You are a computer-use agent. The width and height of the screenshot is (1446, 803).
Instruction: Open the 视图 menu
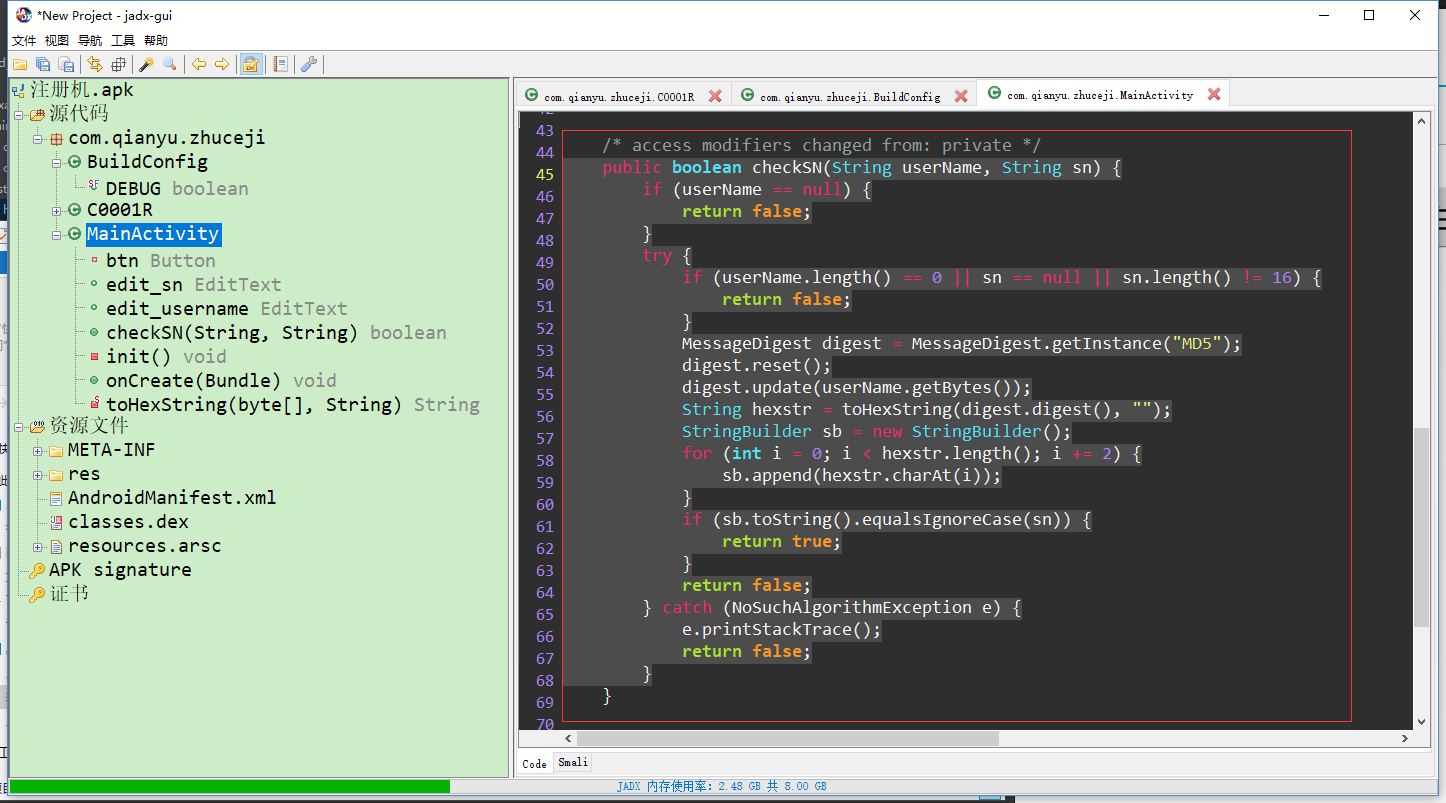57,41
